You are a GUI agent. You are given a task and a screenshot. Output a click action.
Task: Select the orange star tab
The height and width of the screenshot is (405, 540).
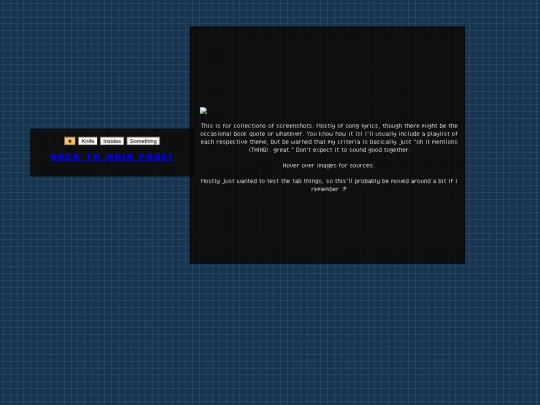70,141
